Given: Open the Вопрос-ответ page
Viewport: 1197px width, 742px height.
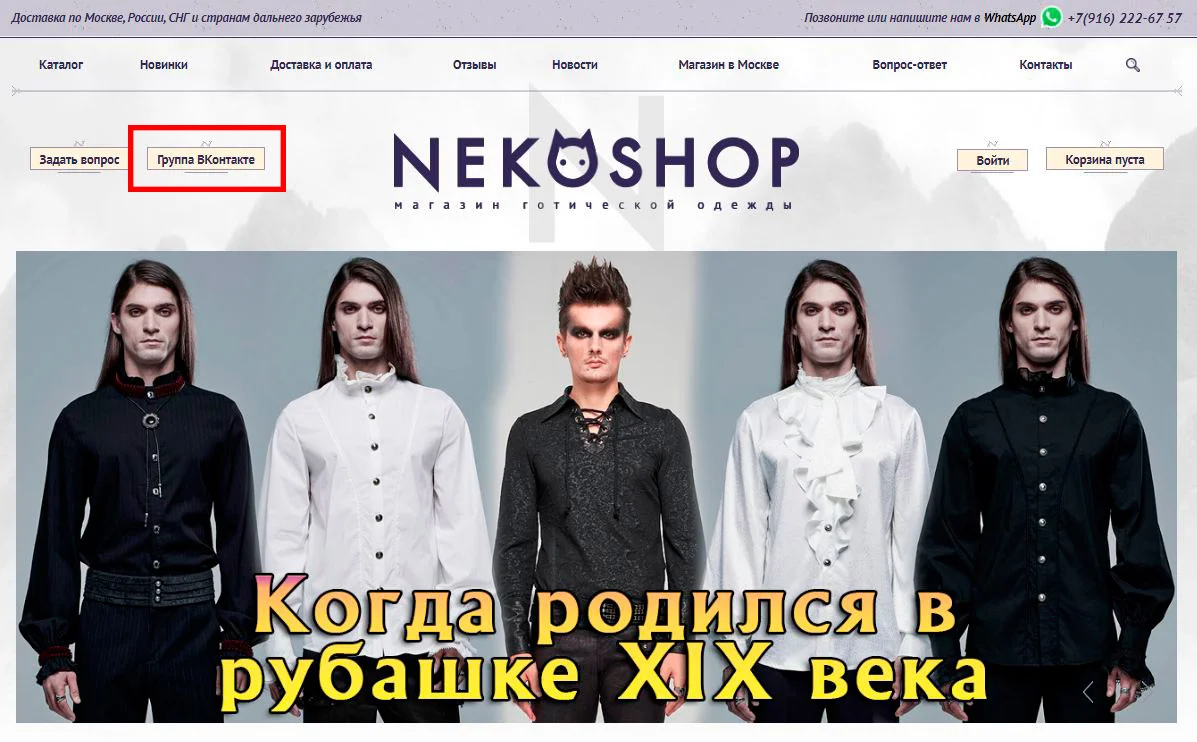Looking at the screenshot, I should [909, 65].
